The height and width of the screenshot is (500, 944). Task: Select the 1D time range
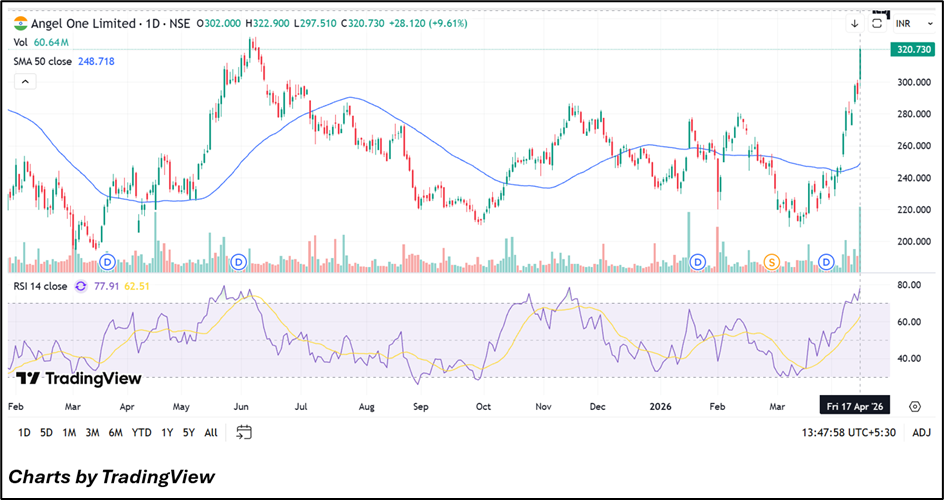pyautogui.click(x=24, y=432)
